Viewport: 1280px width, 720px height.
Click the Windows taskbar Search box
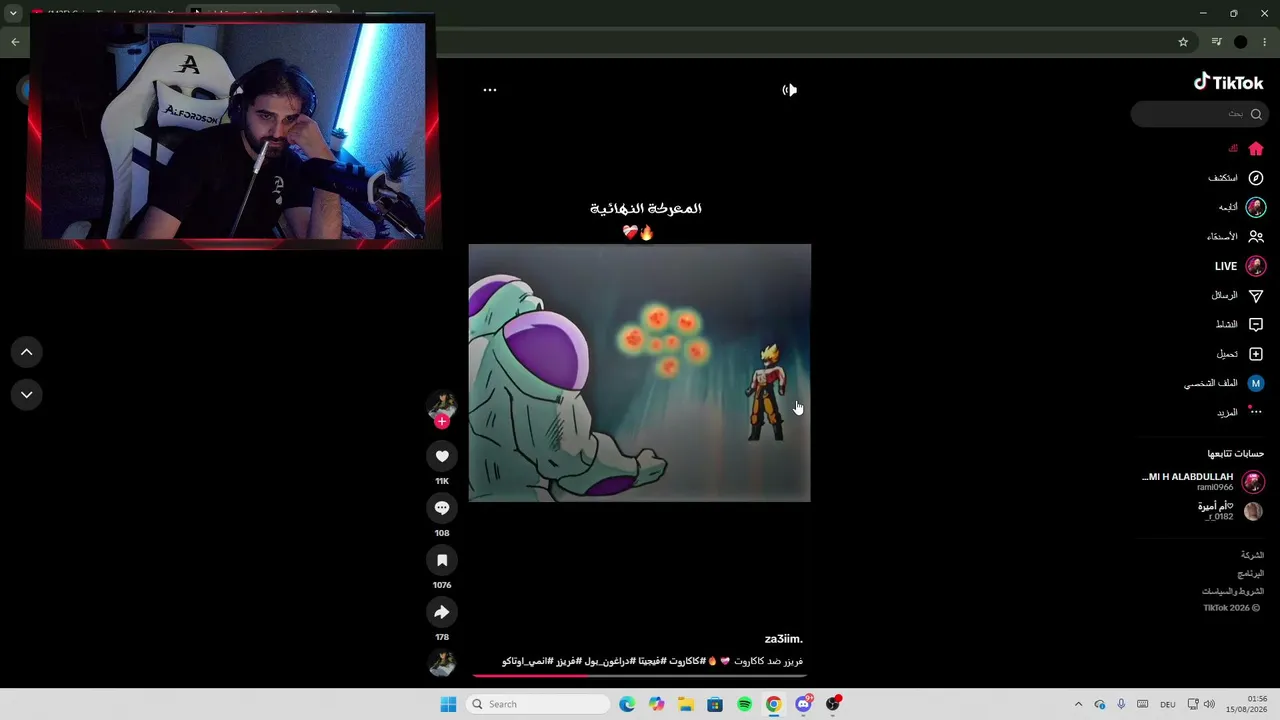[x=540, y=704]
